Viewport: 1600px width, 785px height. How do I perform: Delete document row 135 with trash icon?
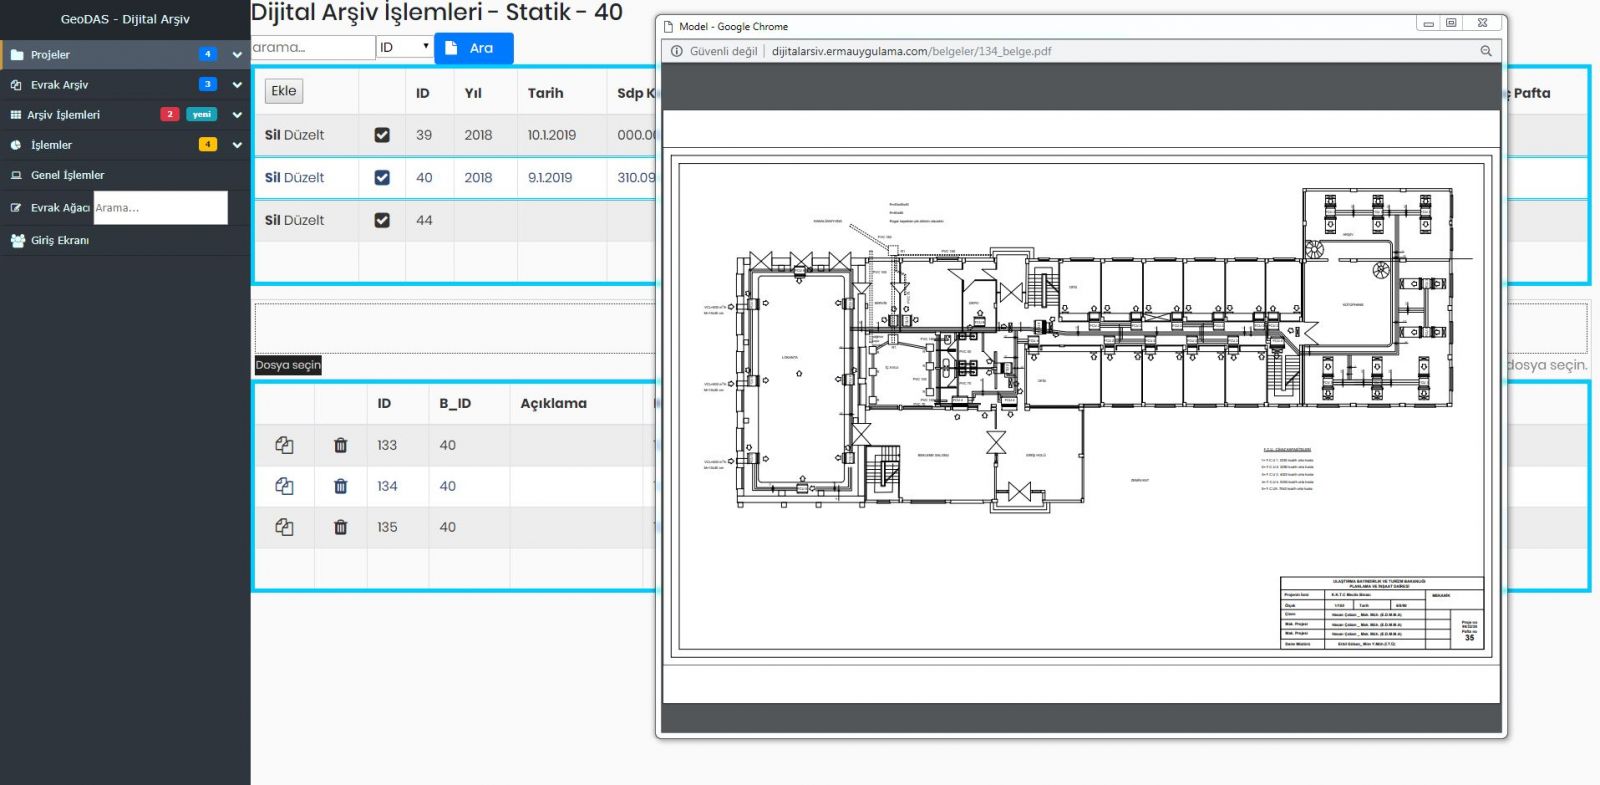tap(340, 527)
